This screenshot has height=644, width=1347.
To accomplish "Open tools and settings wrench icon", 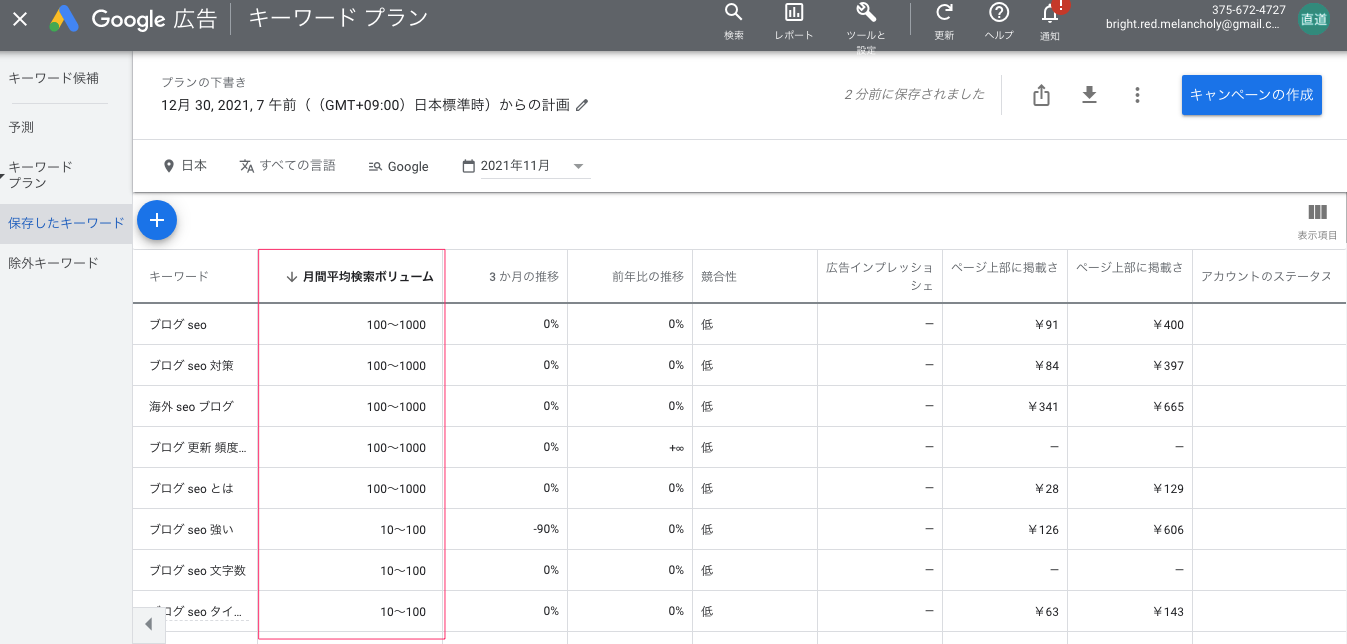I will (866, 13).
